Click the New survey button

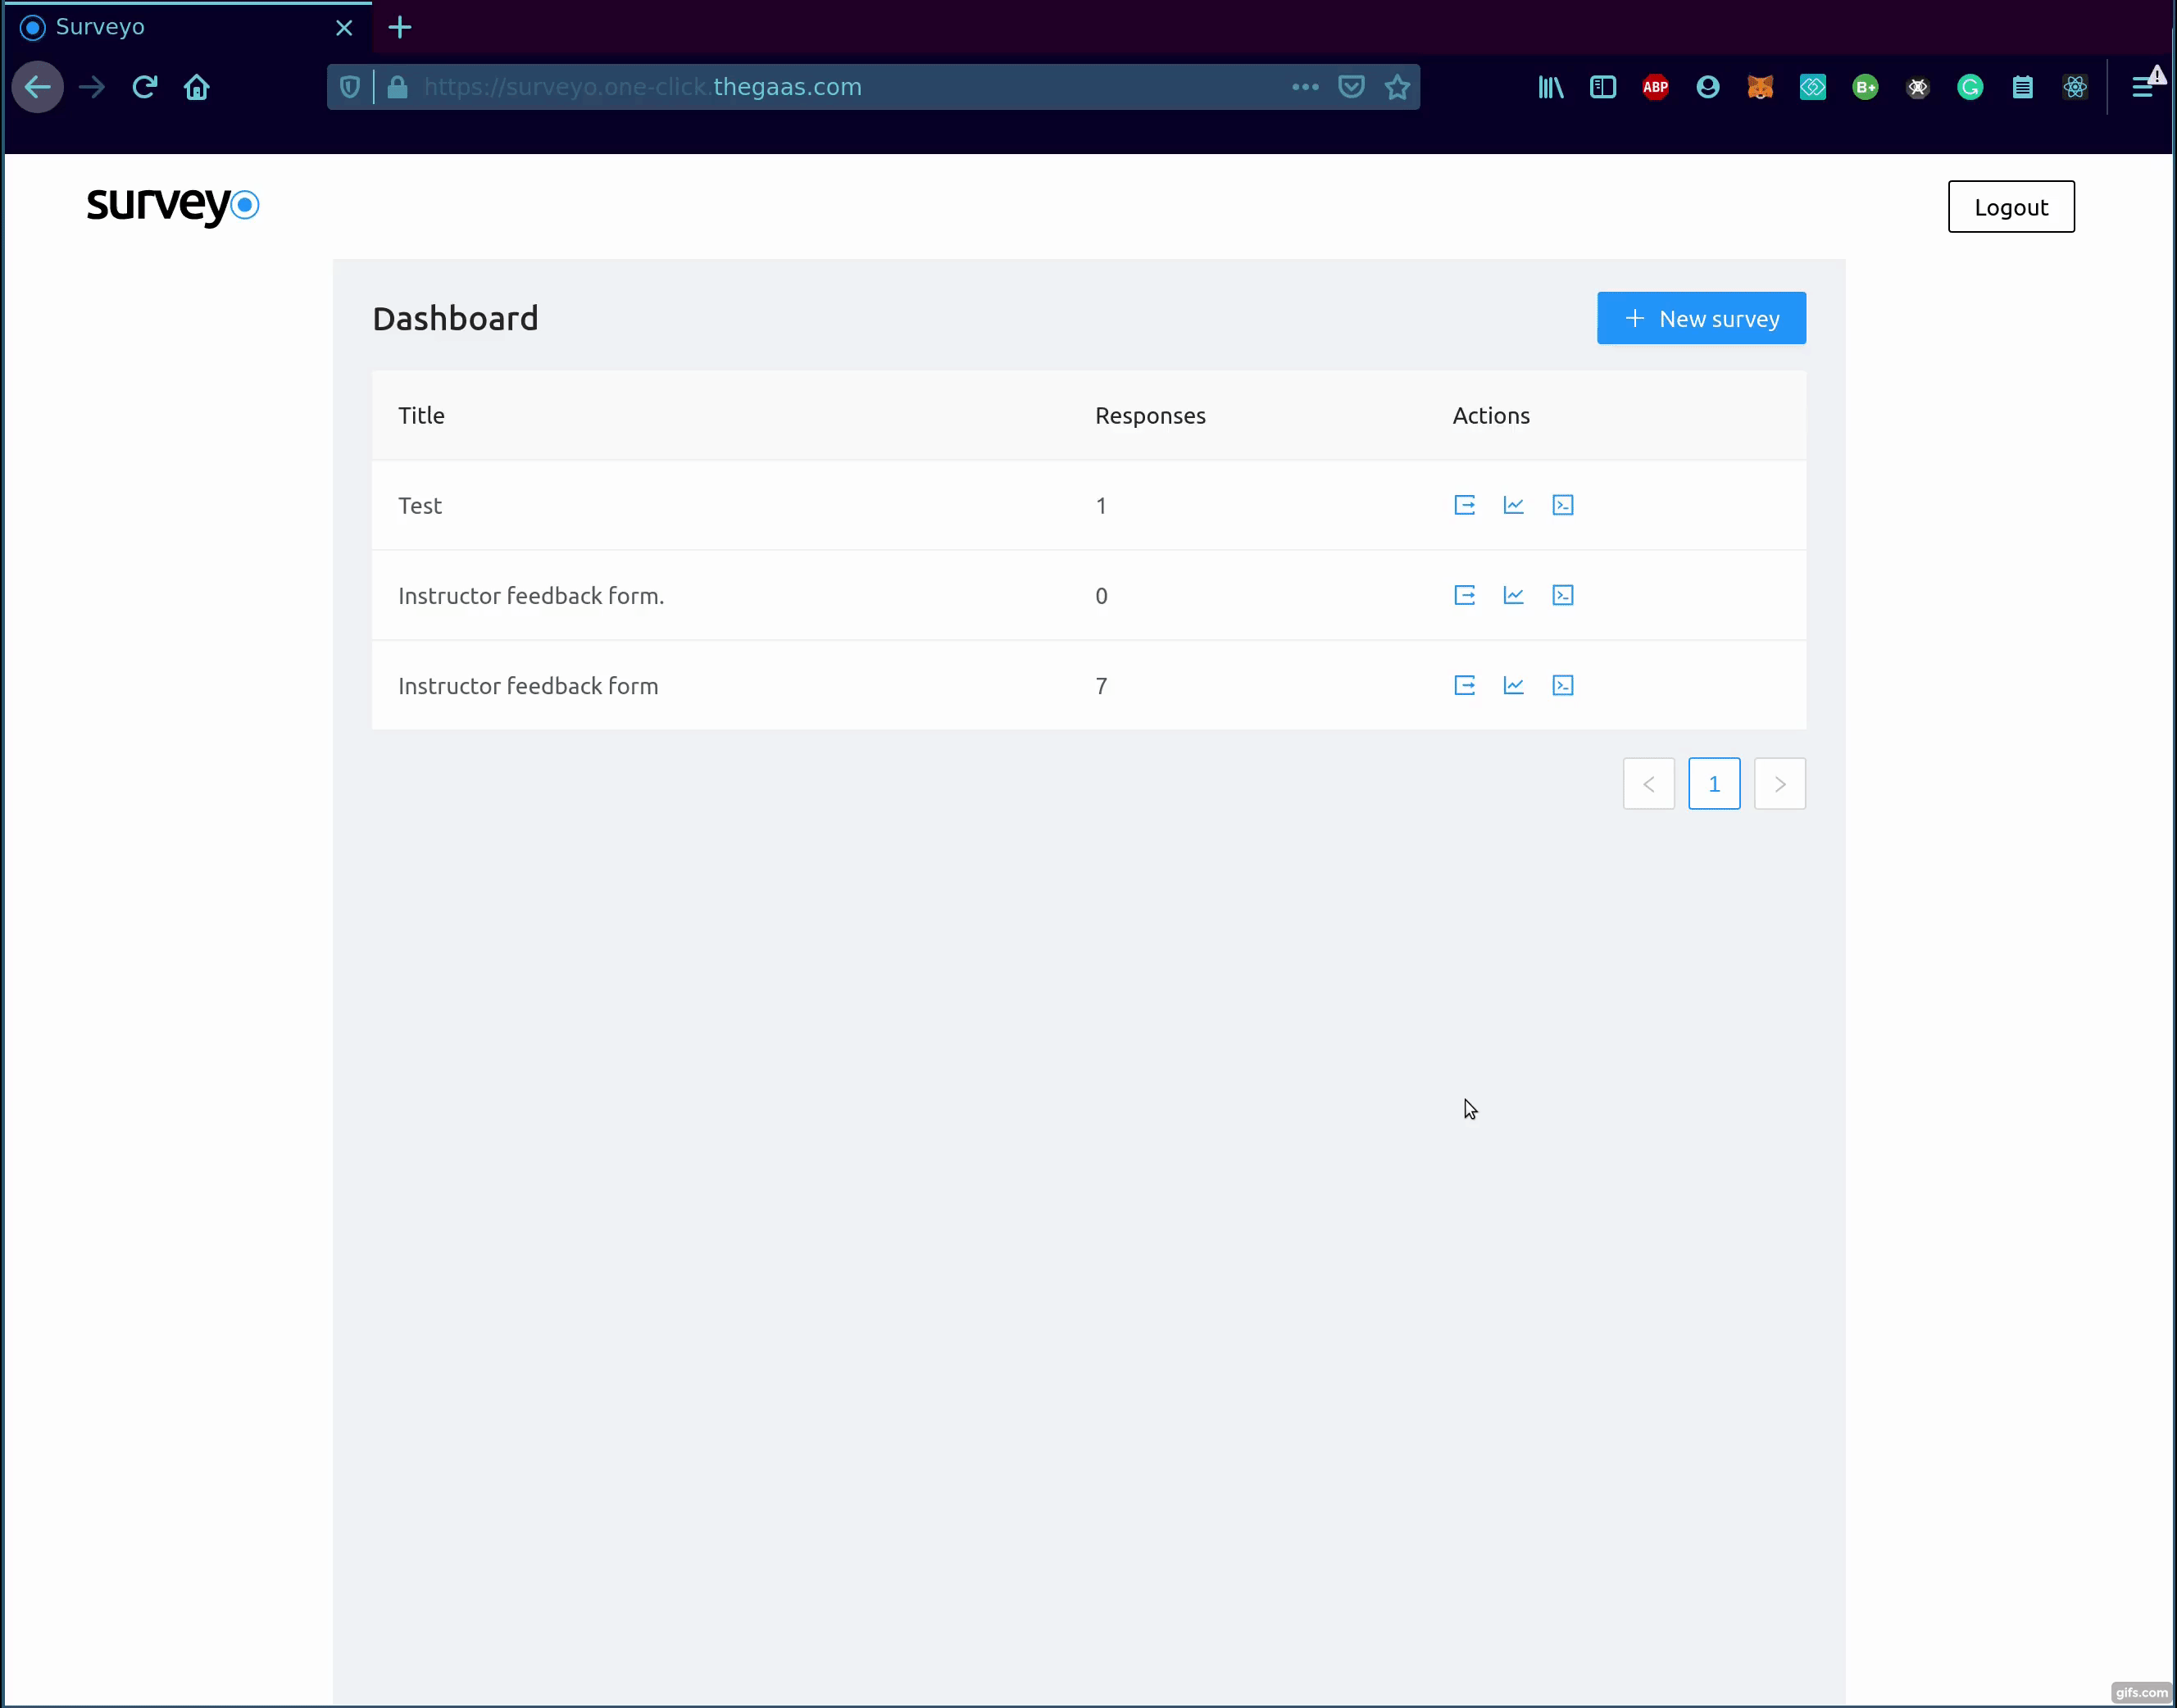pos(1700,318)
